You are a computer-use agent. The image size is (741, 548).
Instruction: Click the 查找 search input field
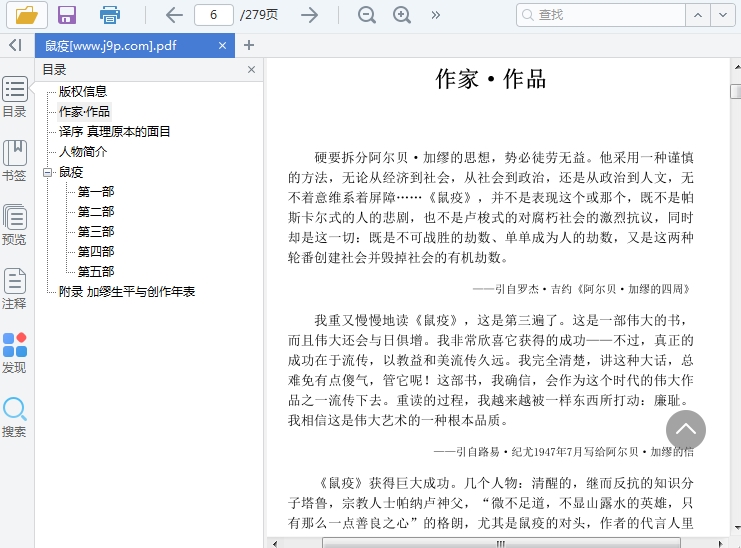tap(601, 15)
